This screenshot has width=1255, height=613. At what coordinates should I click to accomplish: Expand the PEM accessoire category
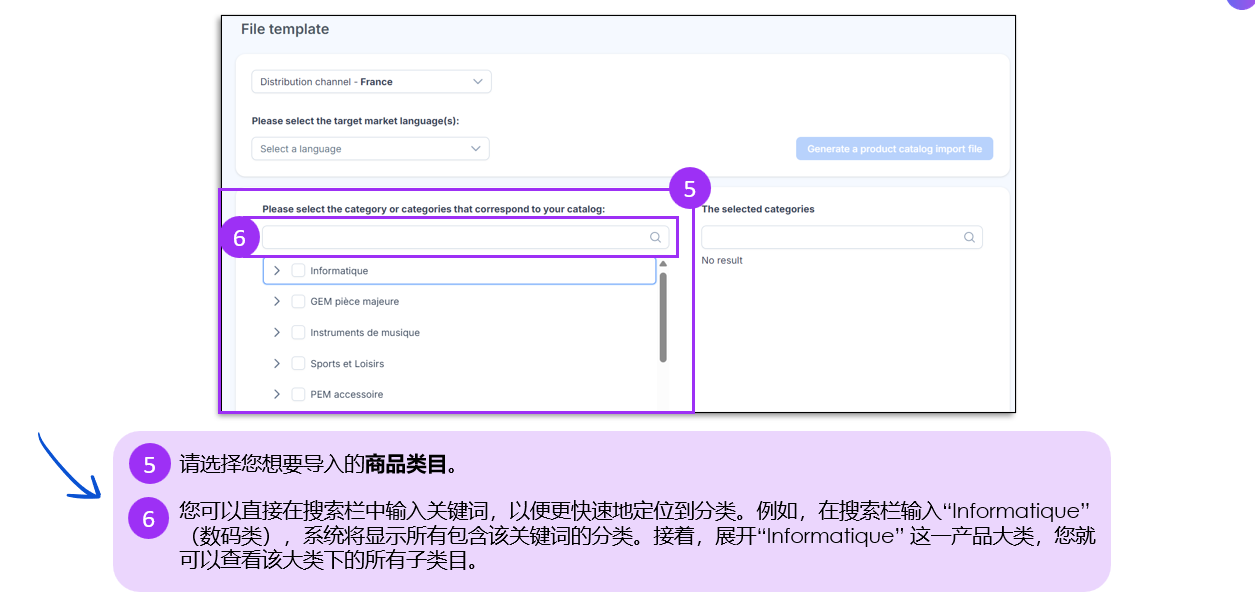[x=277, y=394]
